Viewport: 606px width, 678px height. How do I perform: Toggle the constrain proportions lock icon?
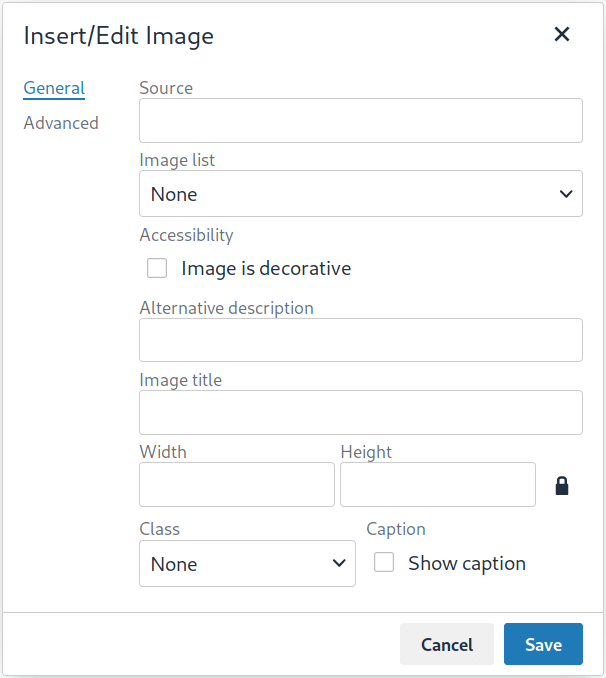[x=562, y=486]
